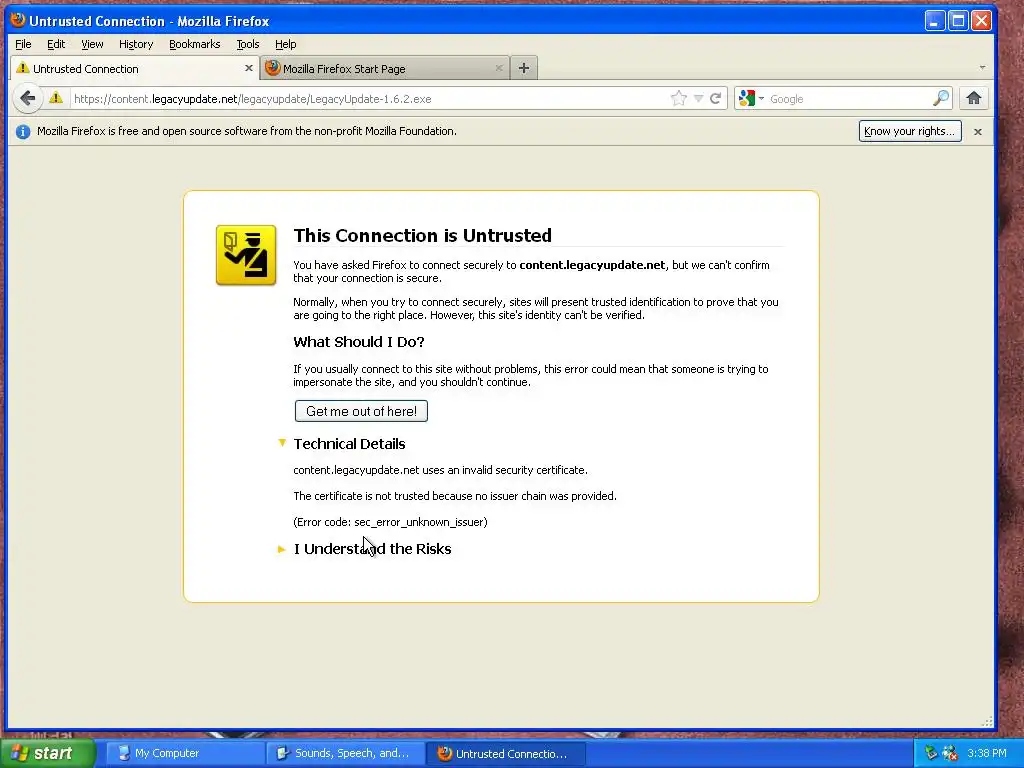Bookmark this page with the star icon
1024x768 pixels.
click(679, 99)
